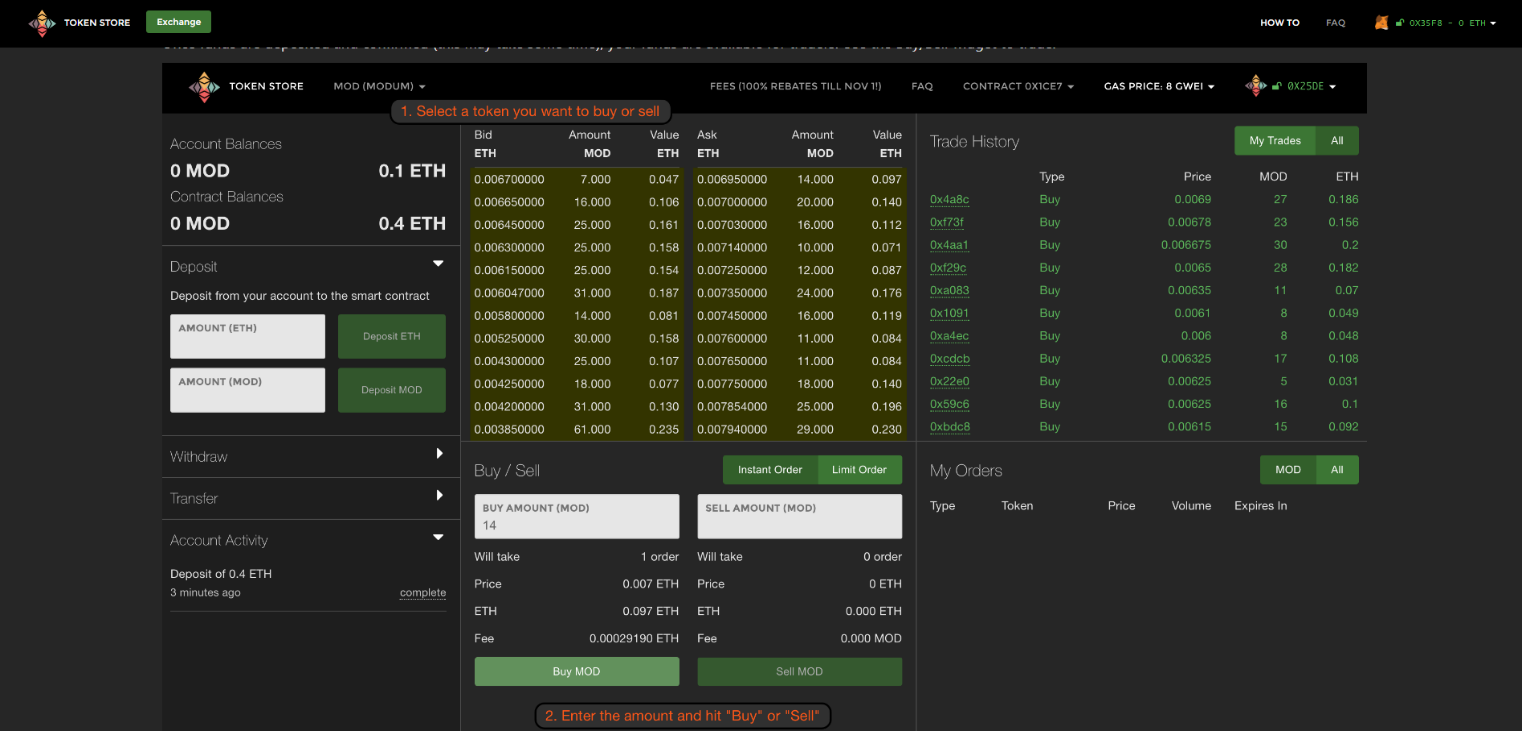Show All tokens in My Orders

1338,470
